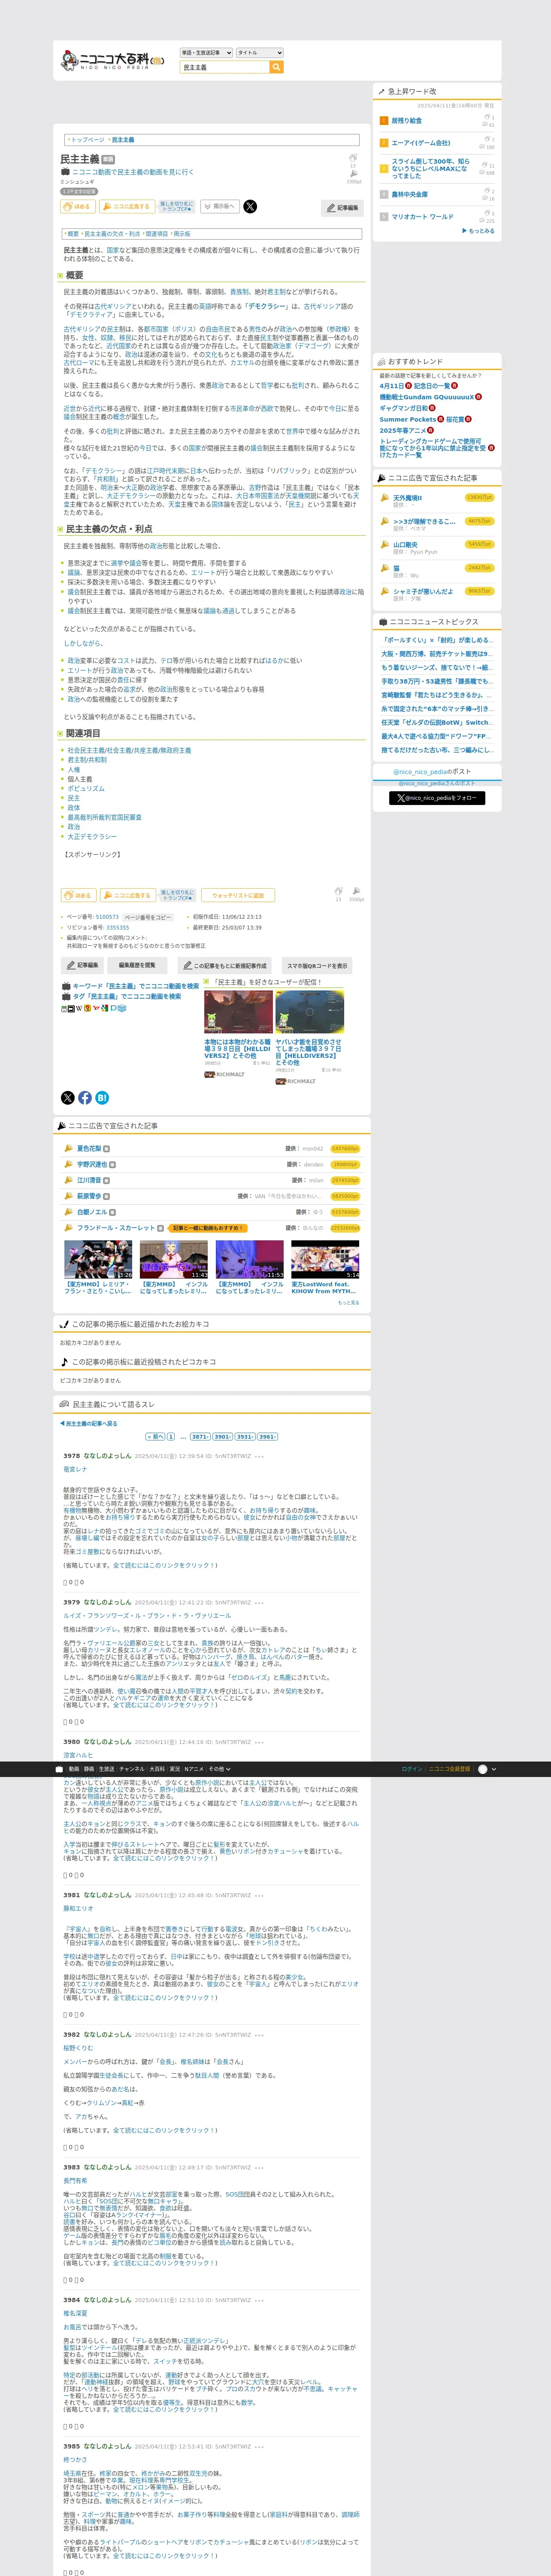Go to board page 3871-
Image resolution: width=551 pixels, height=2576 pixels.
[200, 1437]
